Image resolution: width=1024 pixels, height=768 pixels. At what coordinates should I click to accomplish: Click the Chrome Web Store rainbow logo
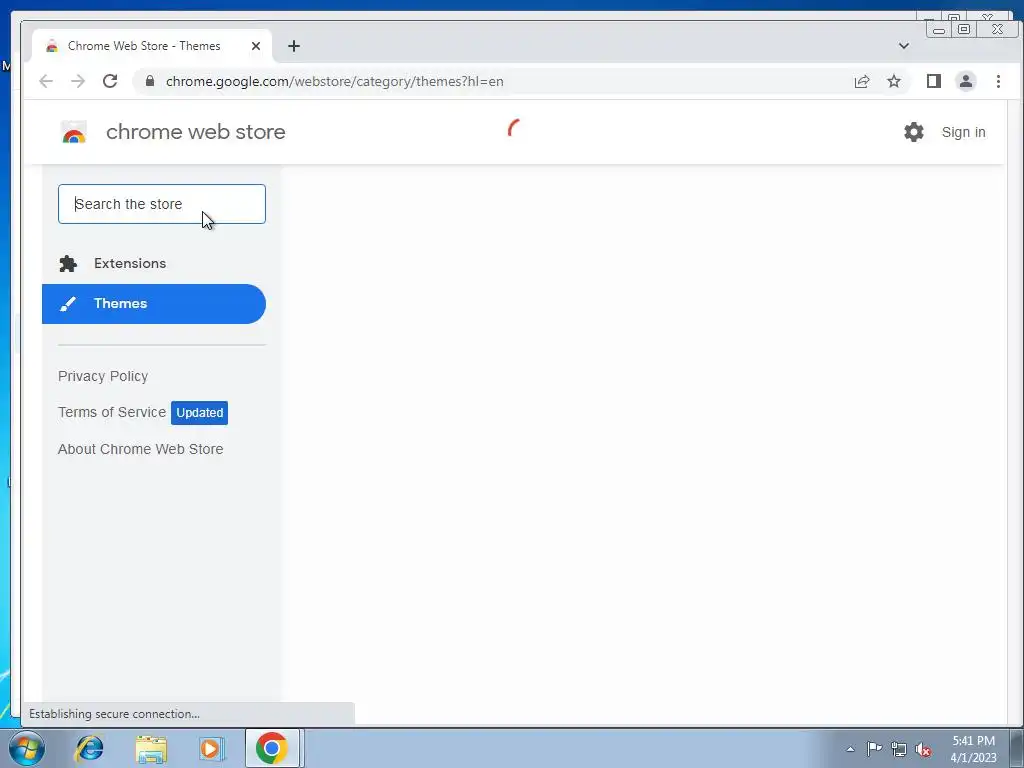[74, 133]
